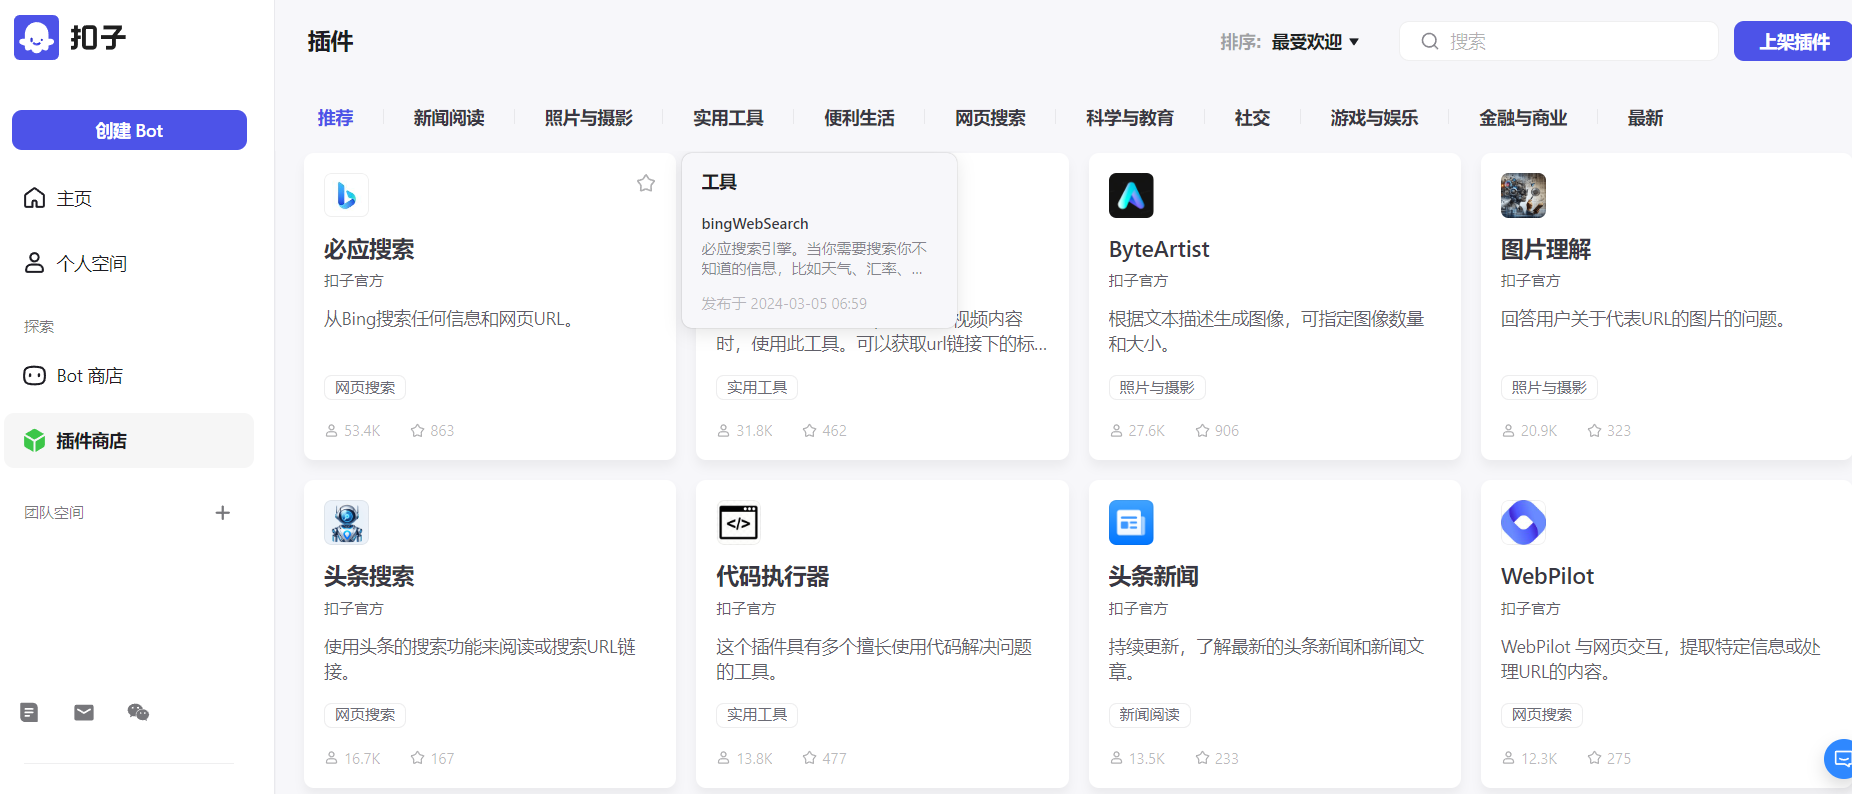Image resolution: width=1852 pixels, height=794 pixels.
Task: Click the star count 462 on second card
Action: 824,431
